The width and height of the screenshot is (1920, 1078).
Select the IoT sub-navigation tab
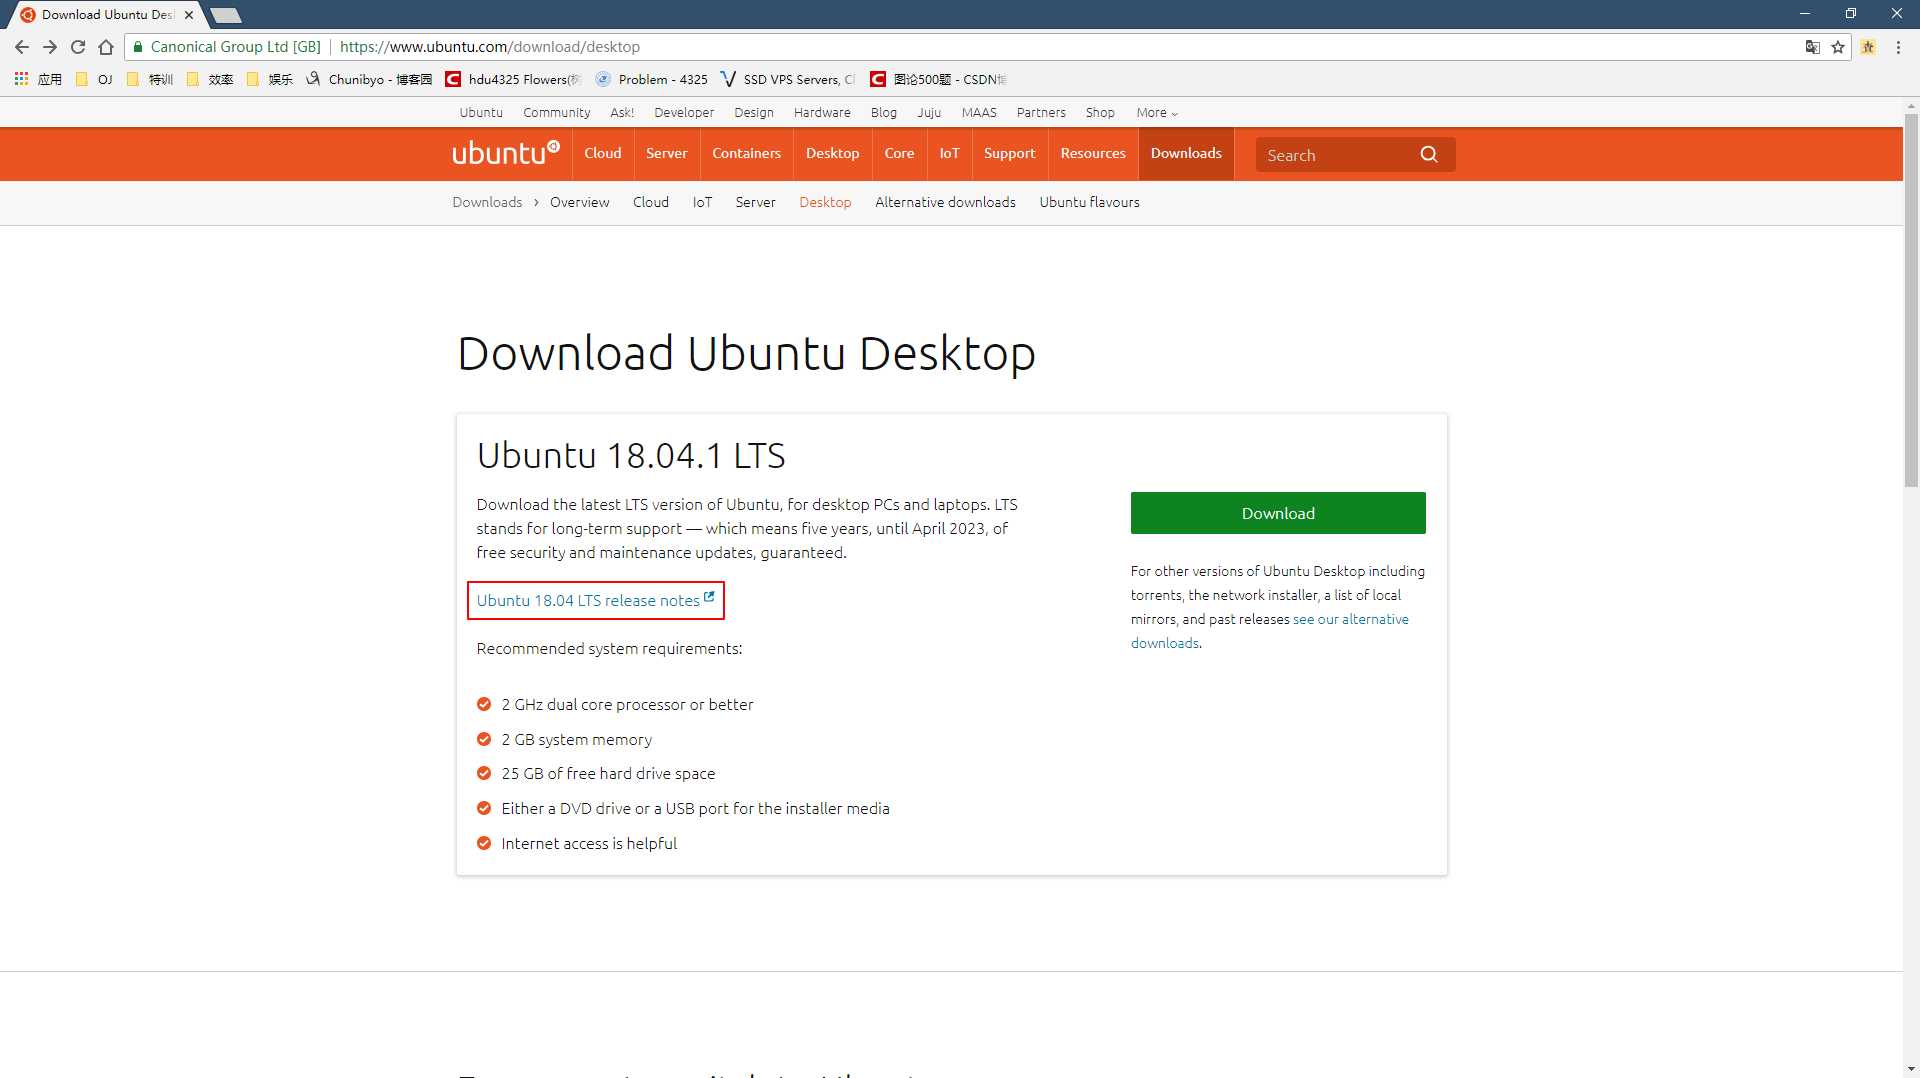coord(702,202)
